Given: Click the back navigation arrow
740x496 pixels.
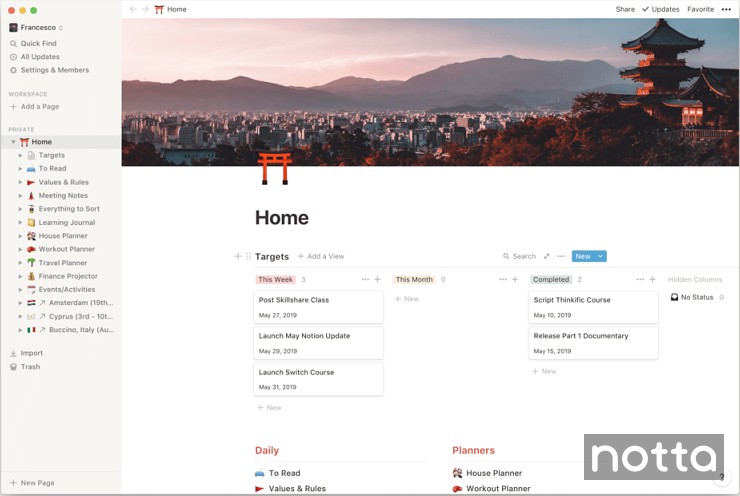Looking at the screenshot, I should point(133,9).
